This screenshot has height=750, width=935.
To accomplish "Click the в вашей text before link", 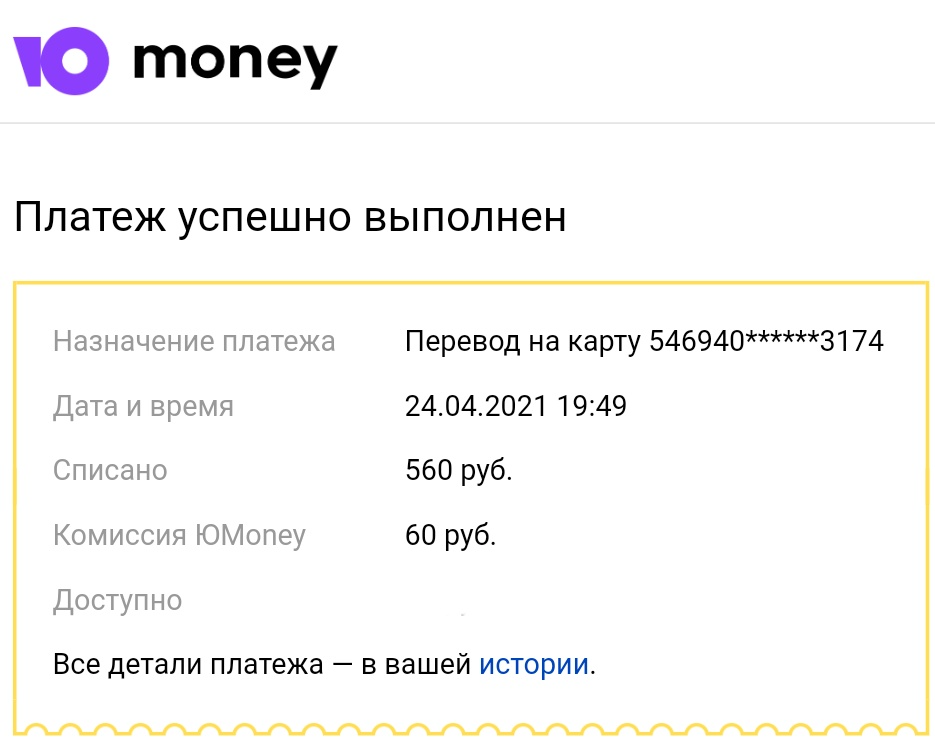I will [416, 664].
